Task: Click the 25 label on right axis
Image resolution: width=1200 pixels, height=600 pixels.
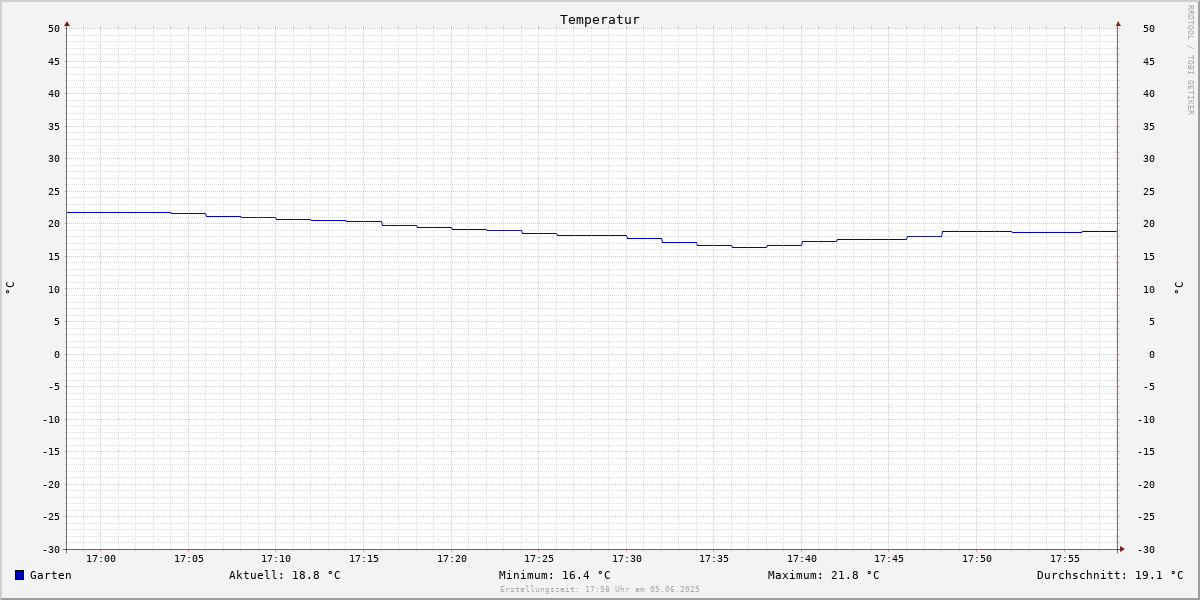Action: (1149, 191)
